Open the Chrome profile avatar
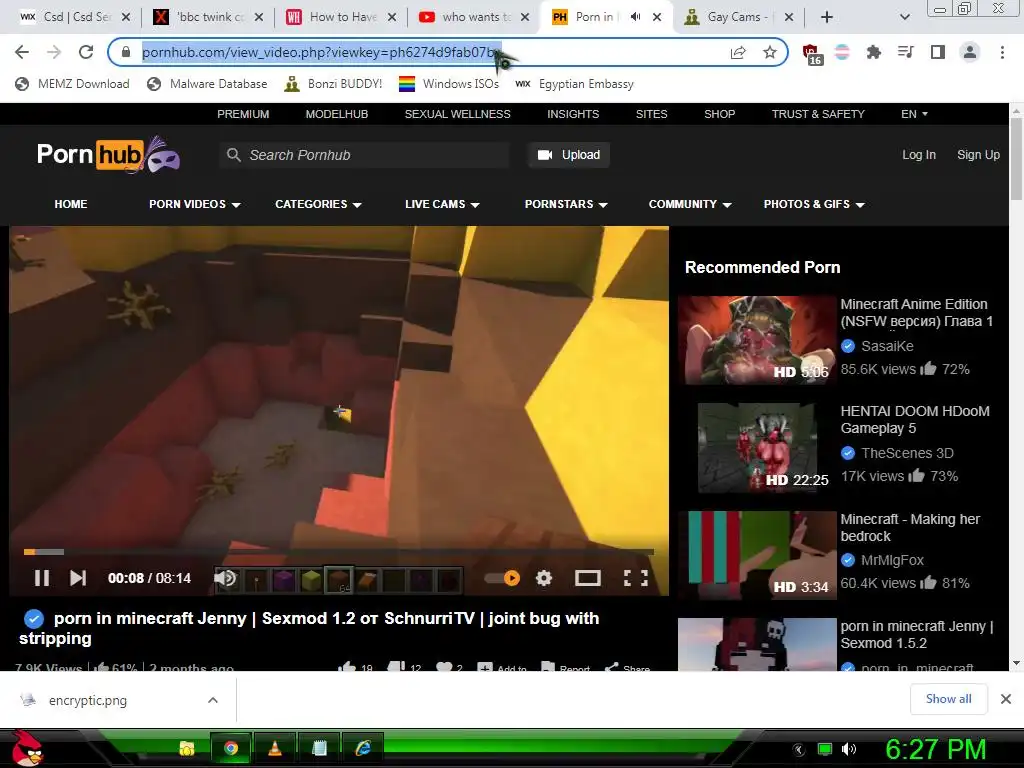The height and width of the screenshot is (768, 1024). pos(970,52)
